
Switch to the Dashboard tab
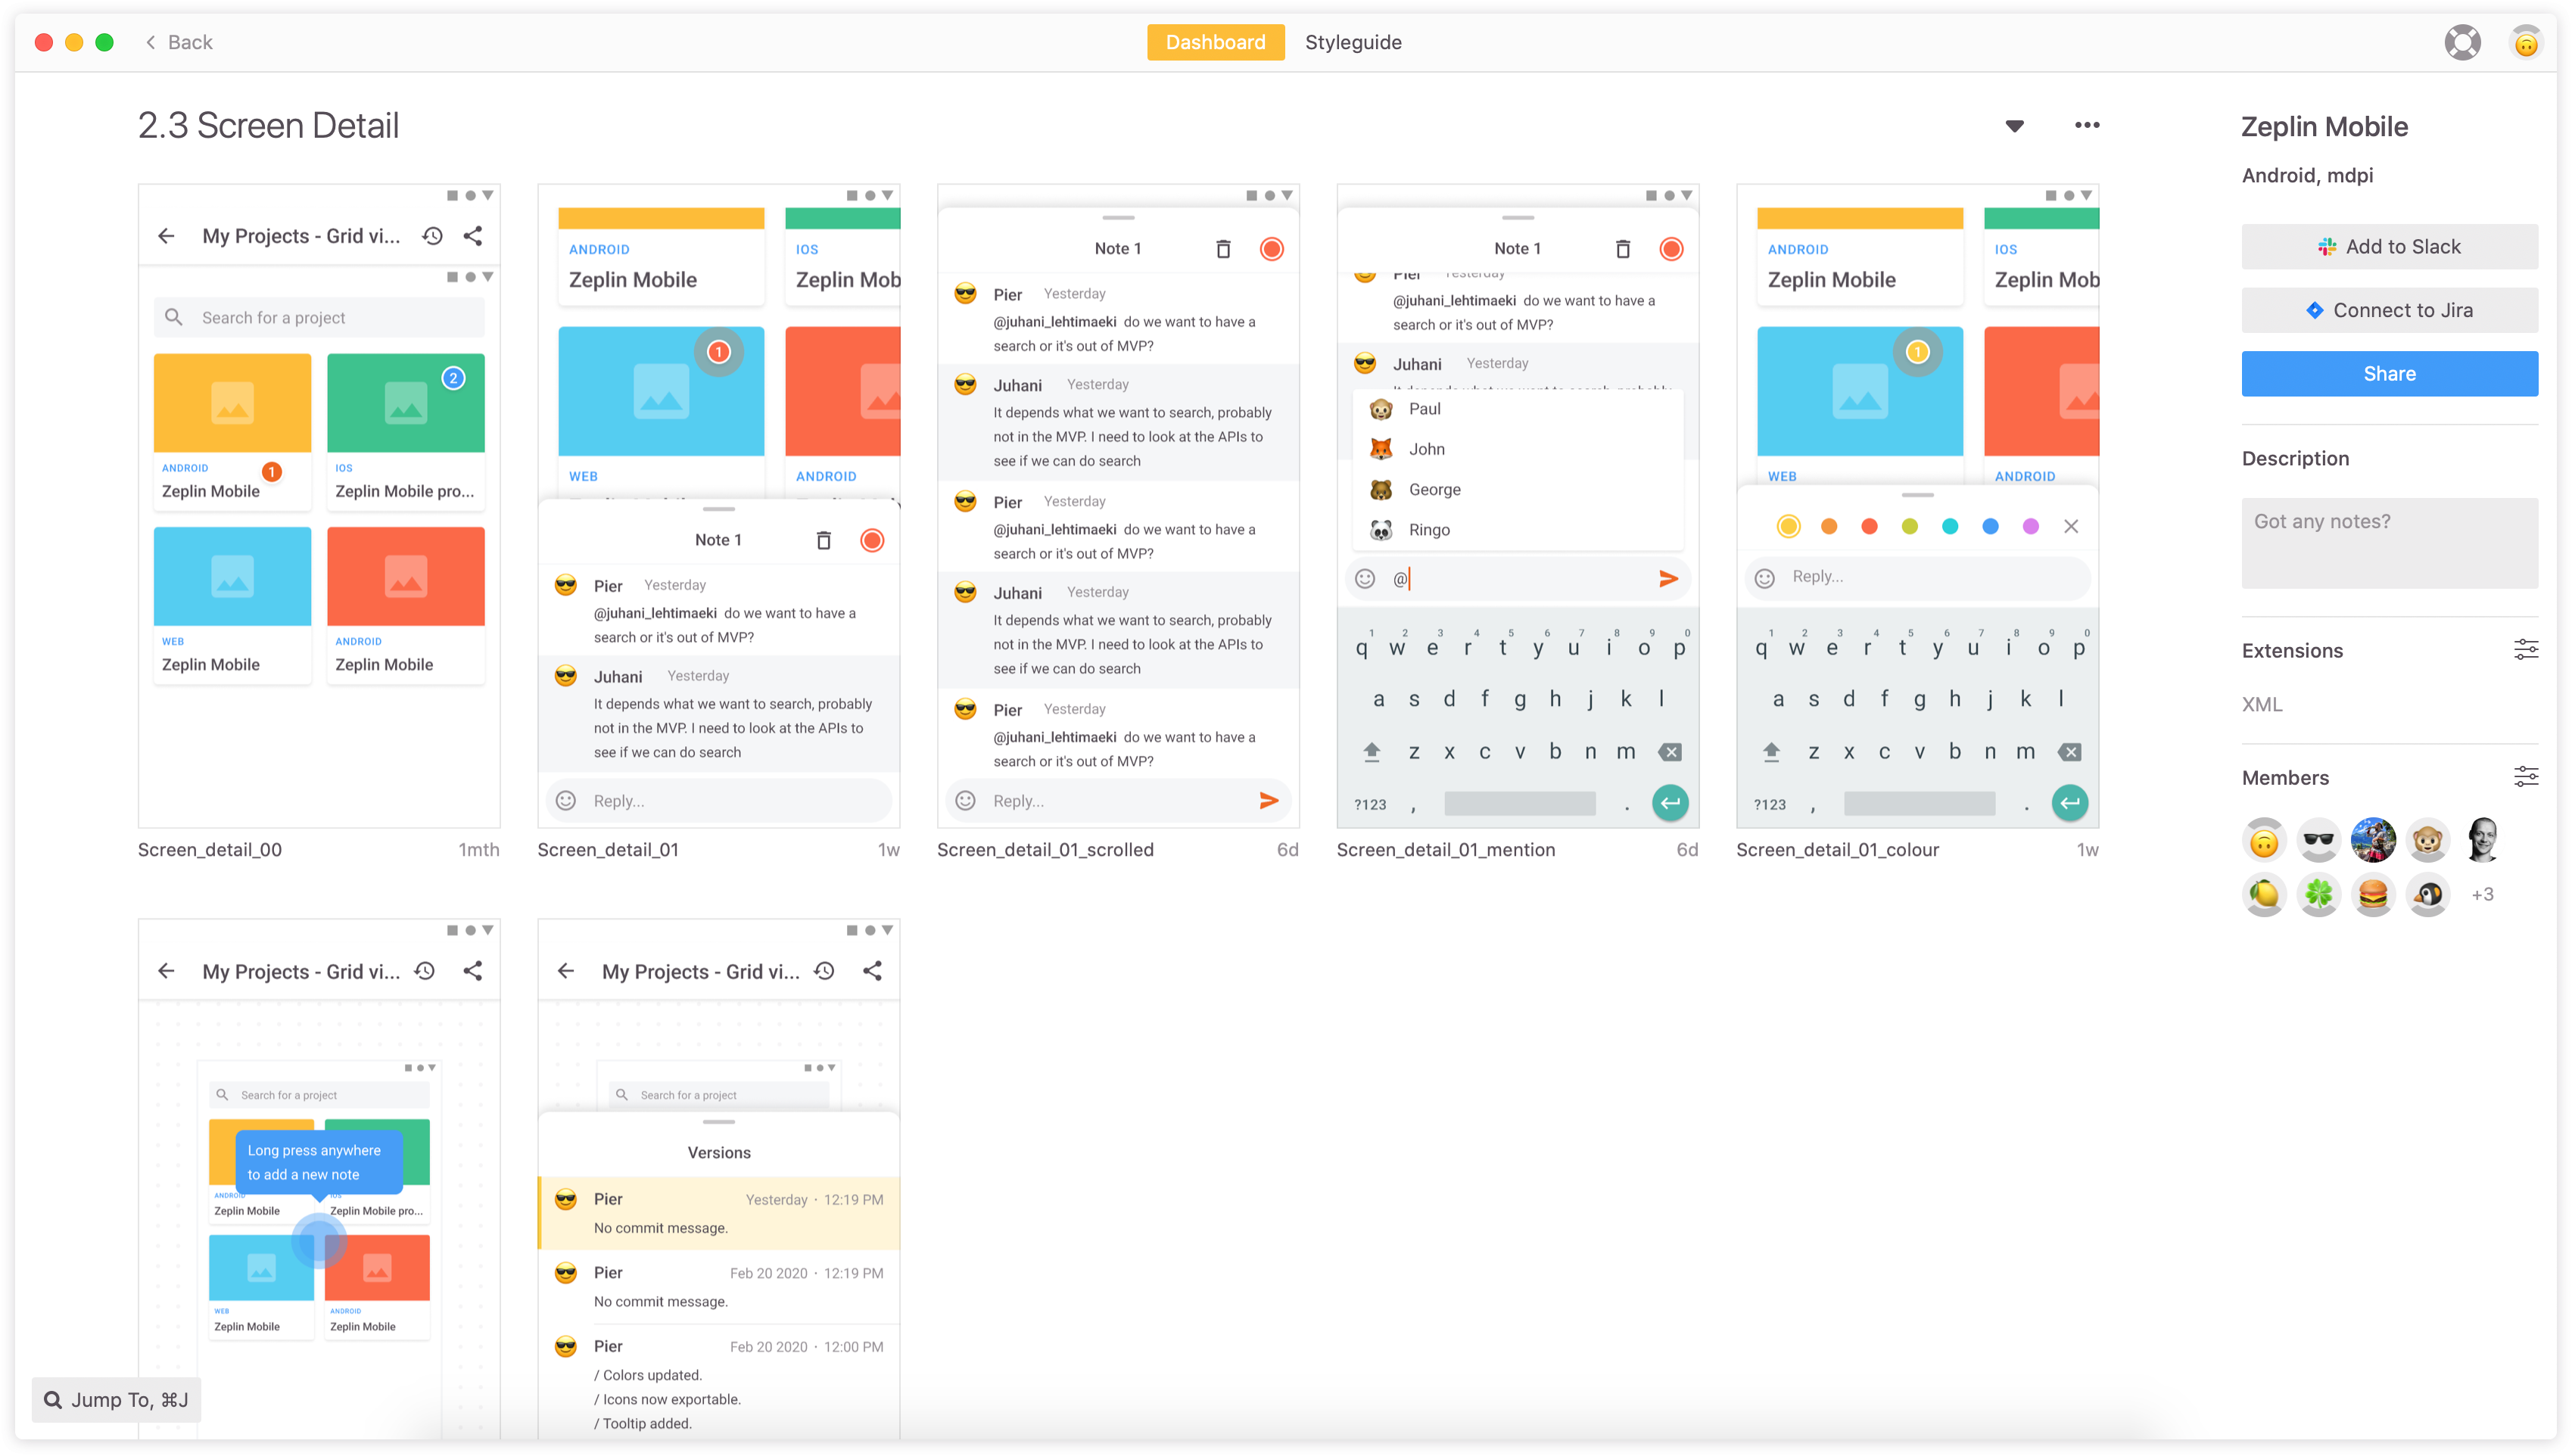(1216, 42)
